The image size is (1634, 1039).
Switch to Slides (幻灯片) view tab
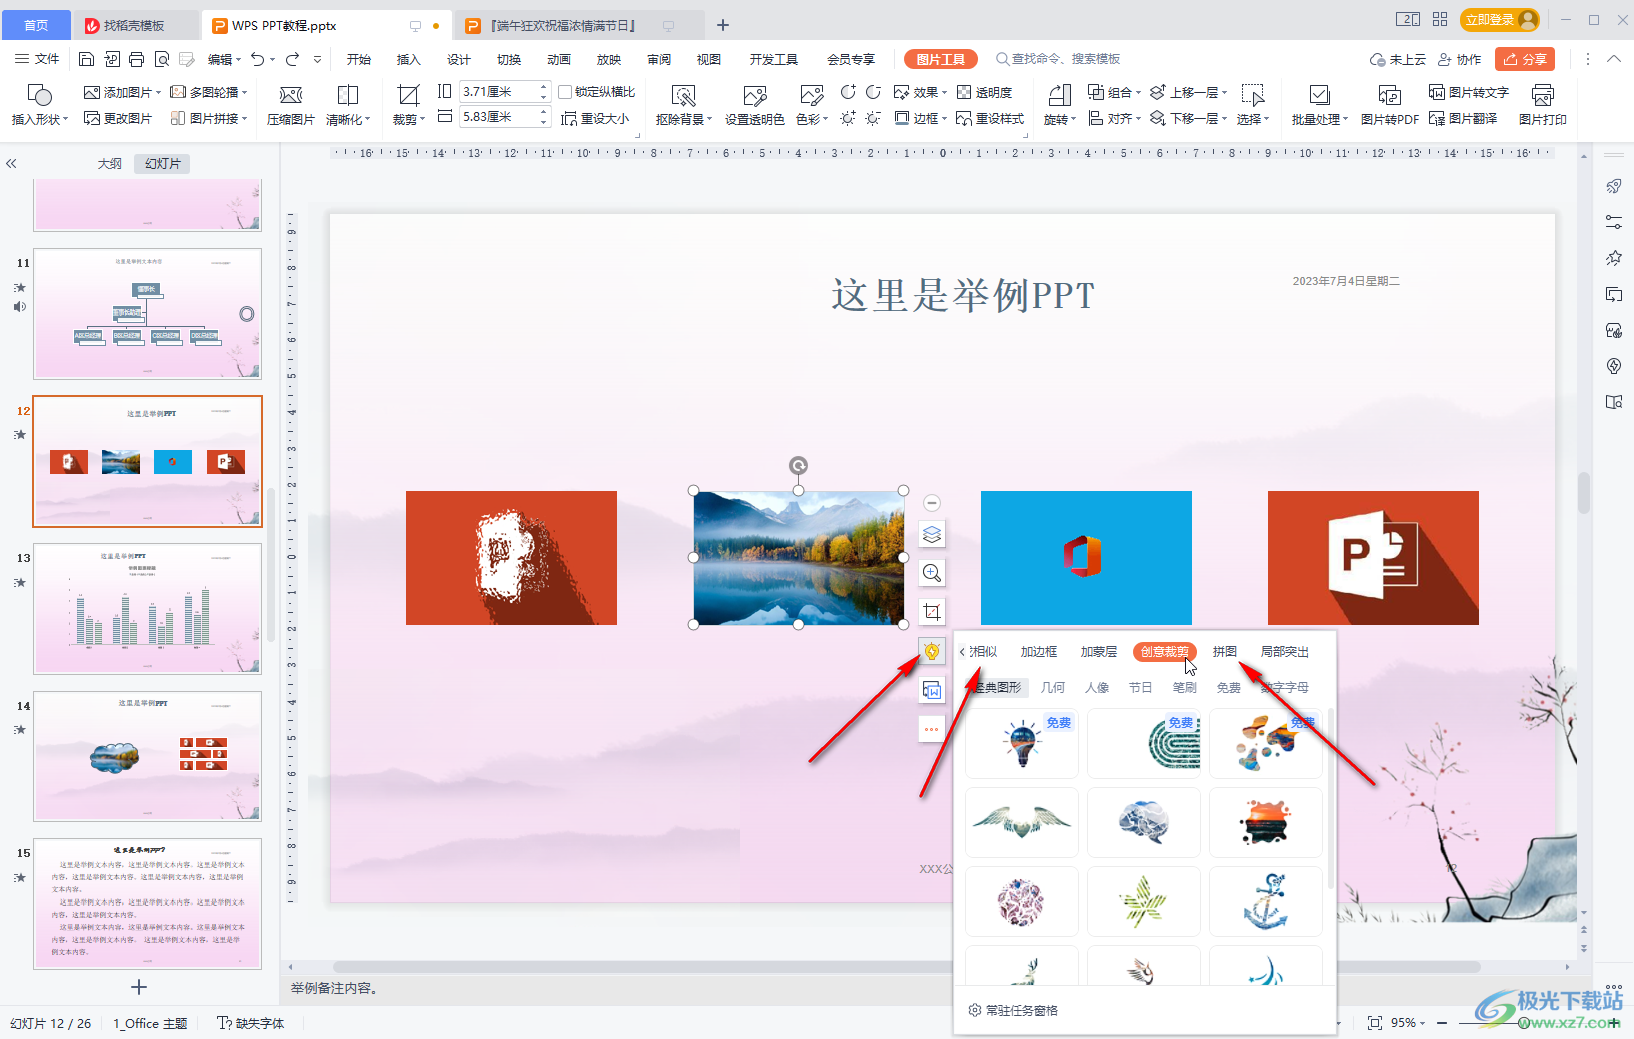(163, 163)
